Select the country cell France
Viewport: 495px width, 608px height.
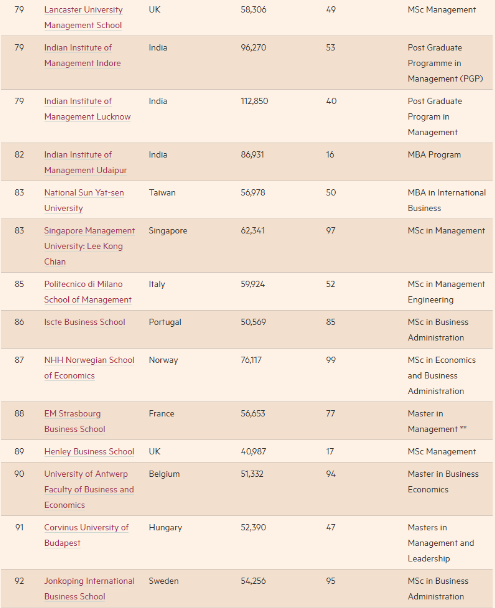162,414
